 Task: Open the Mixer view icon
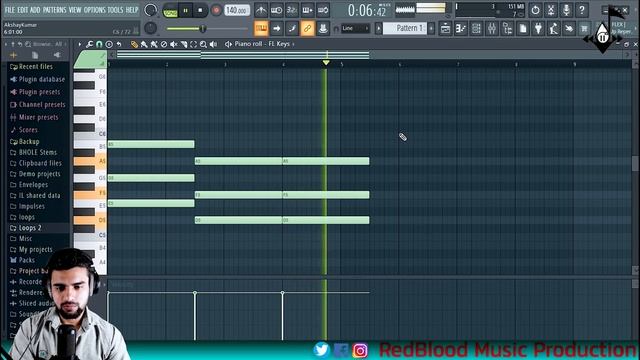tap(492, 29)
